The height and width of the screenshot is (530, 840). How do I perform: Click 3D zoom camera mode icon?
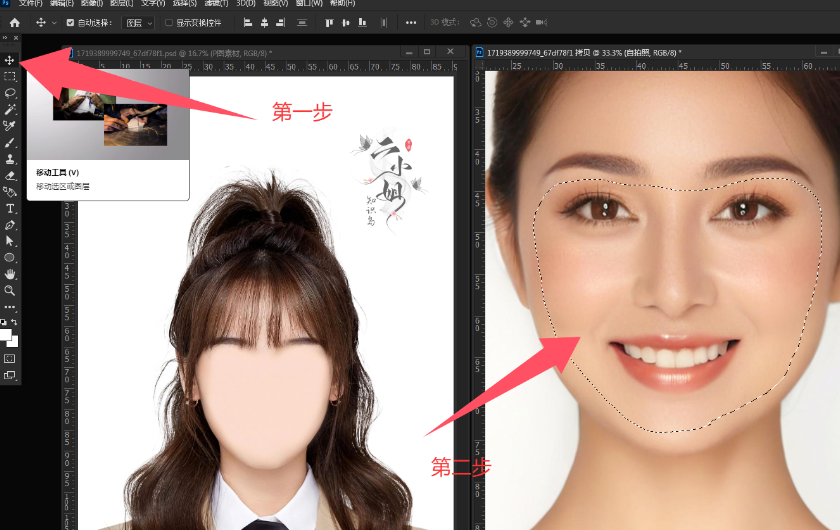click(x=542, y=23)
